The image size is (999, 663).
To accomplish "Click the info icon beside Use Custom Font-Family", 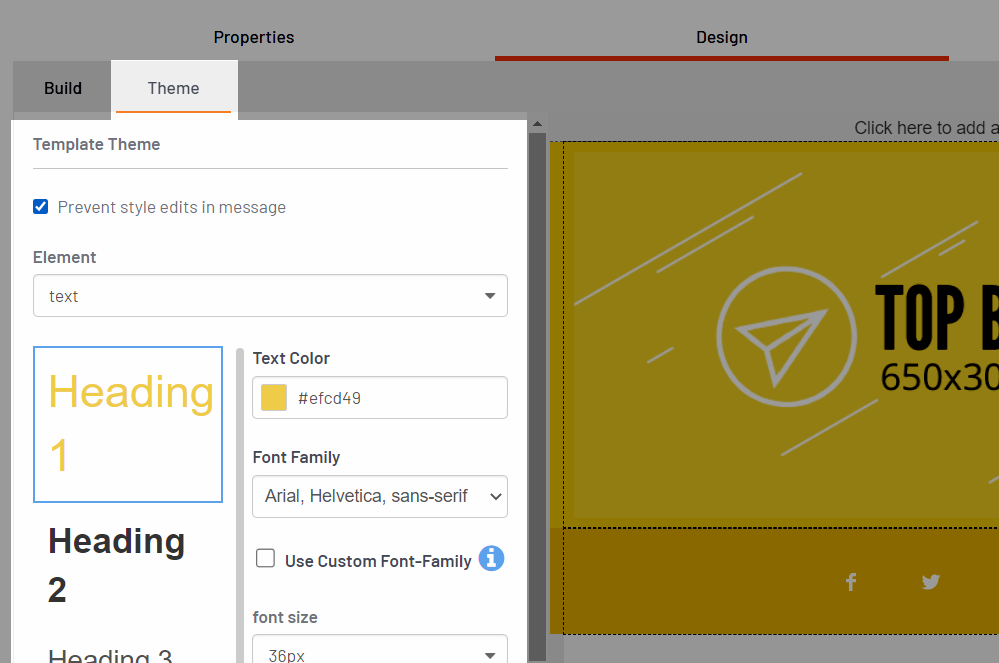I will click(491, 559).
